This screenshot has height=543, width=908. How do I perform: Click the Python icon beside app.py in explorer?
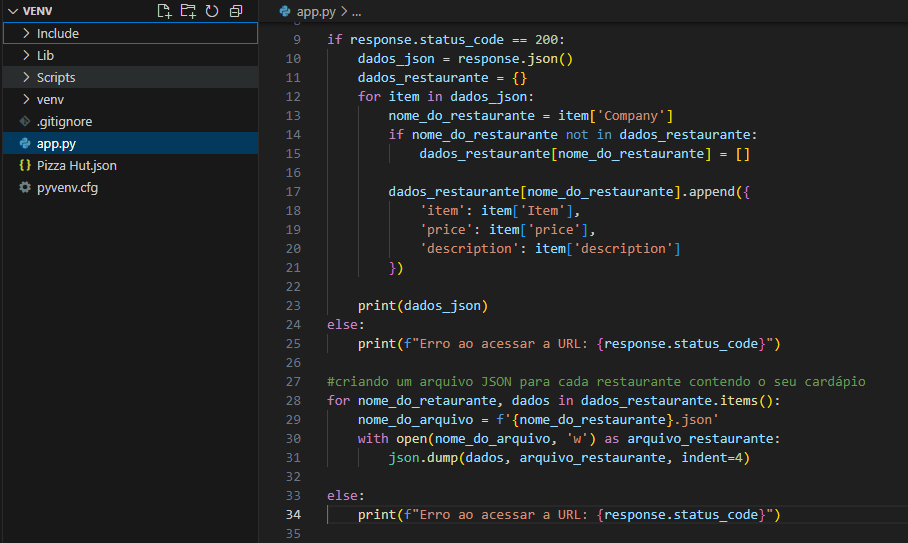coord(25,143)
